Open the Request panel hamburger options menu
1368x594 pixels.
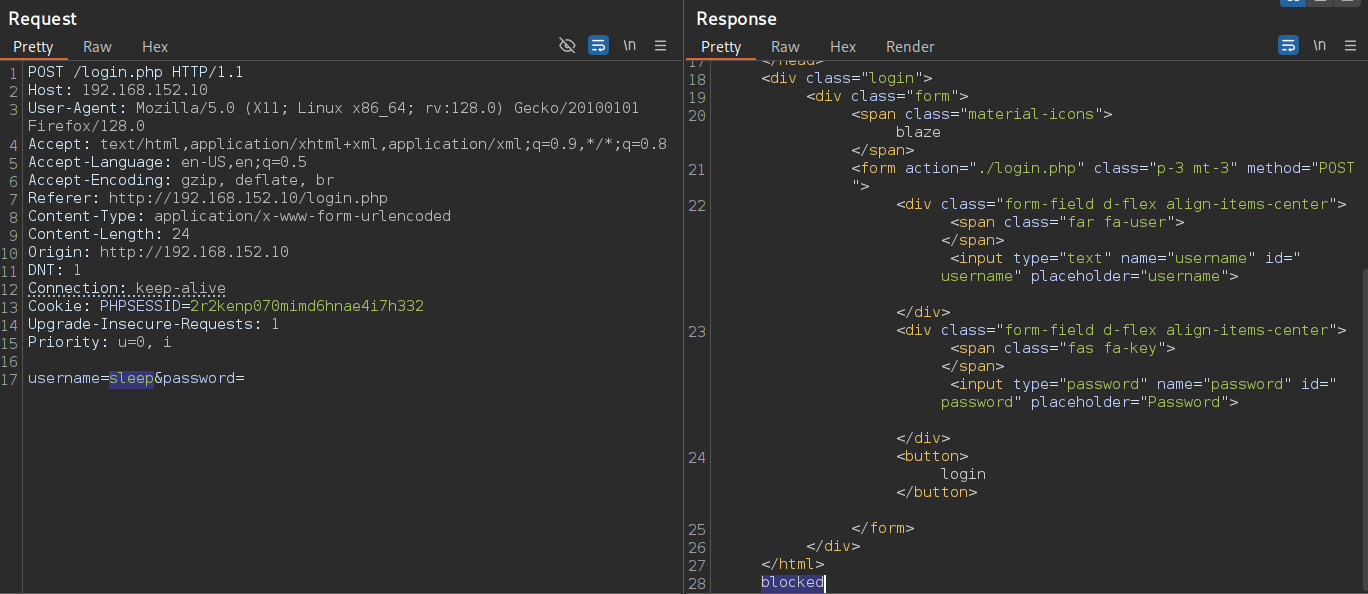click(x=660, y=46)
